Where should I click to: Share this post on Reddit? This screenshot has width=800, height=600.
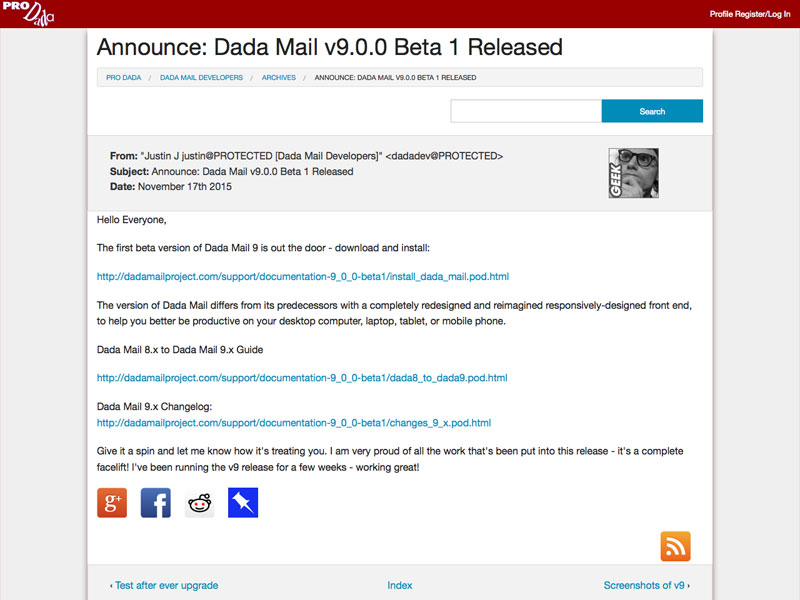[x=200, y=502]
